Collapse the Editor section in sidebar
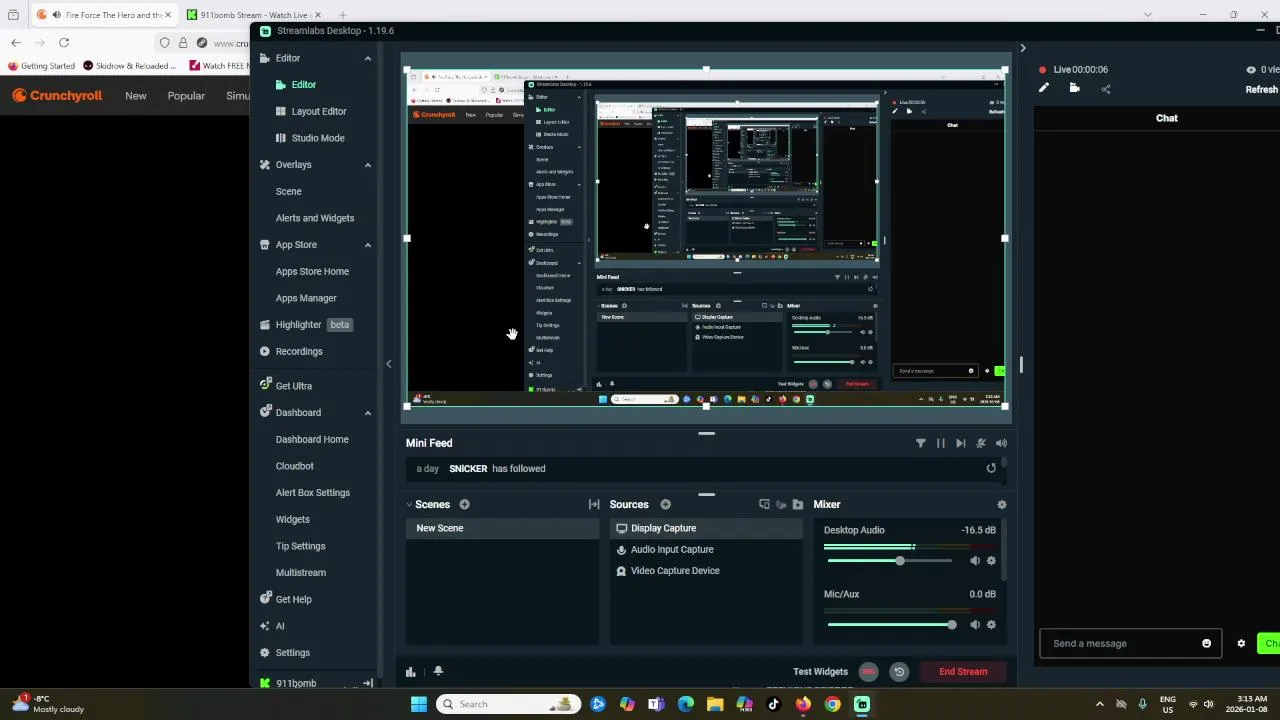 (367, 58)
